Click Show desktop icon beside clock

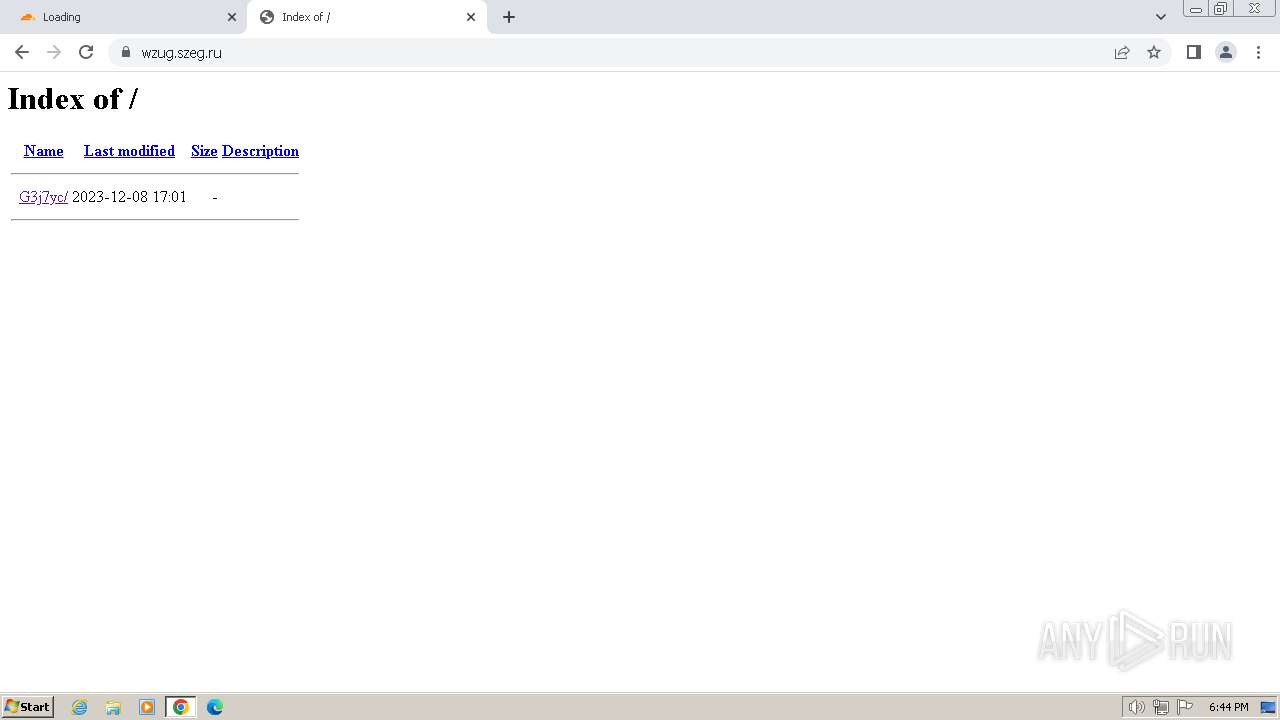tap(1268, 707)
